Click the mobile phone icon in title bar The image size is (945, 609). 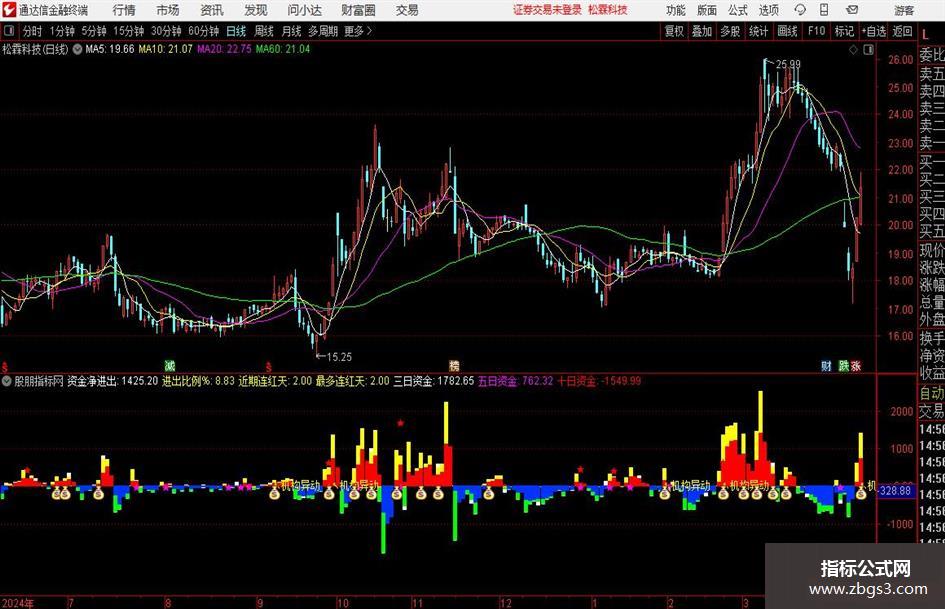coord(824,10)
